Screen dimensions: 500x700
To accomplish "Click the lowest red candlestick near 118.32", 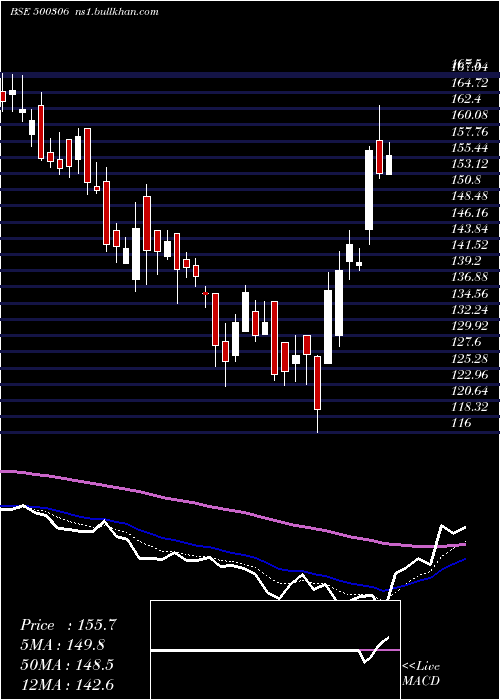I will tap(317, 383).
